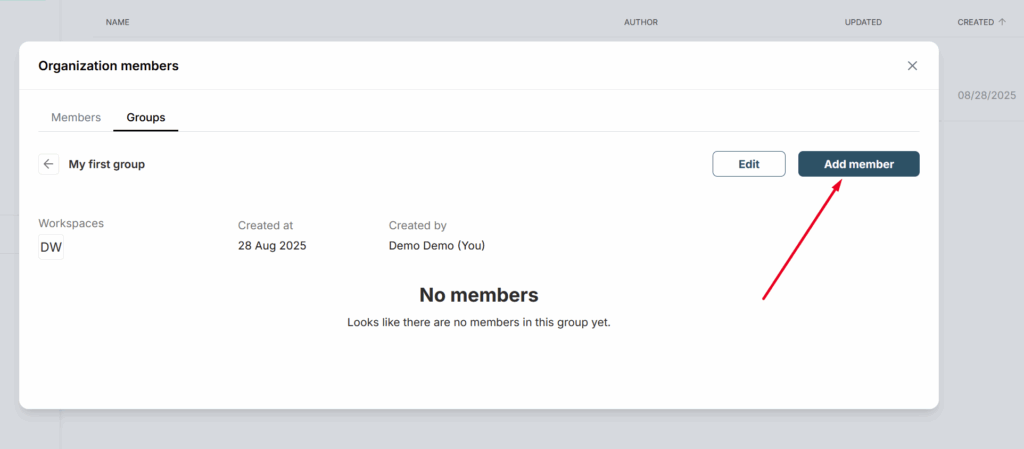The width and height of the screenshot is (1024, 449).
Task: Click the CREATED column sort arrow
Action: coord(1002,22)
